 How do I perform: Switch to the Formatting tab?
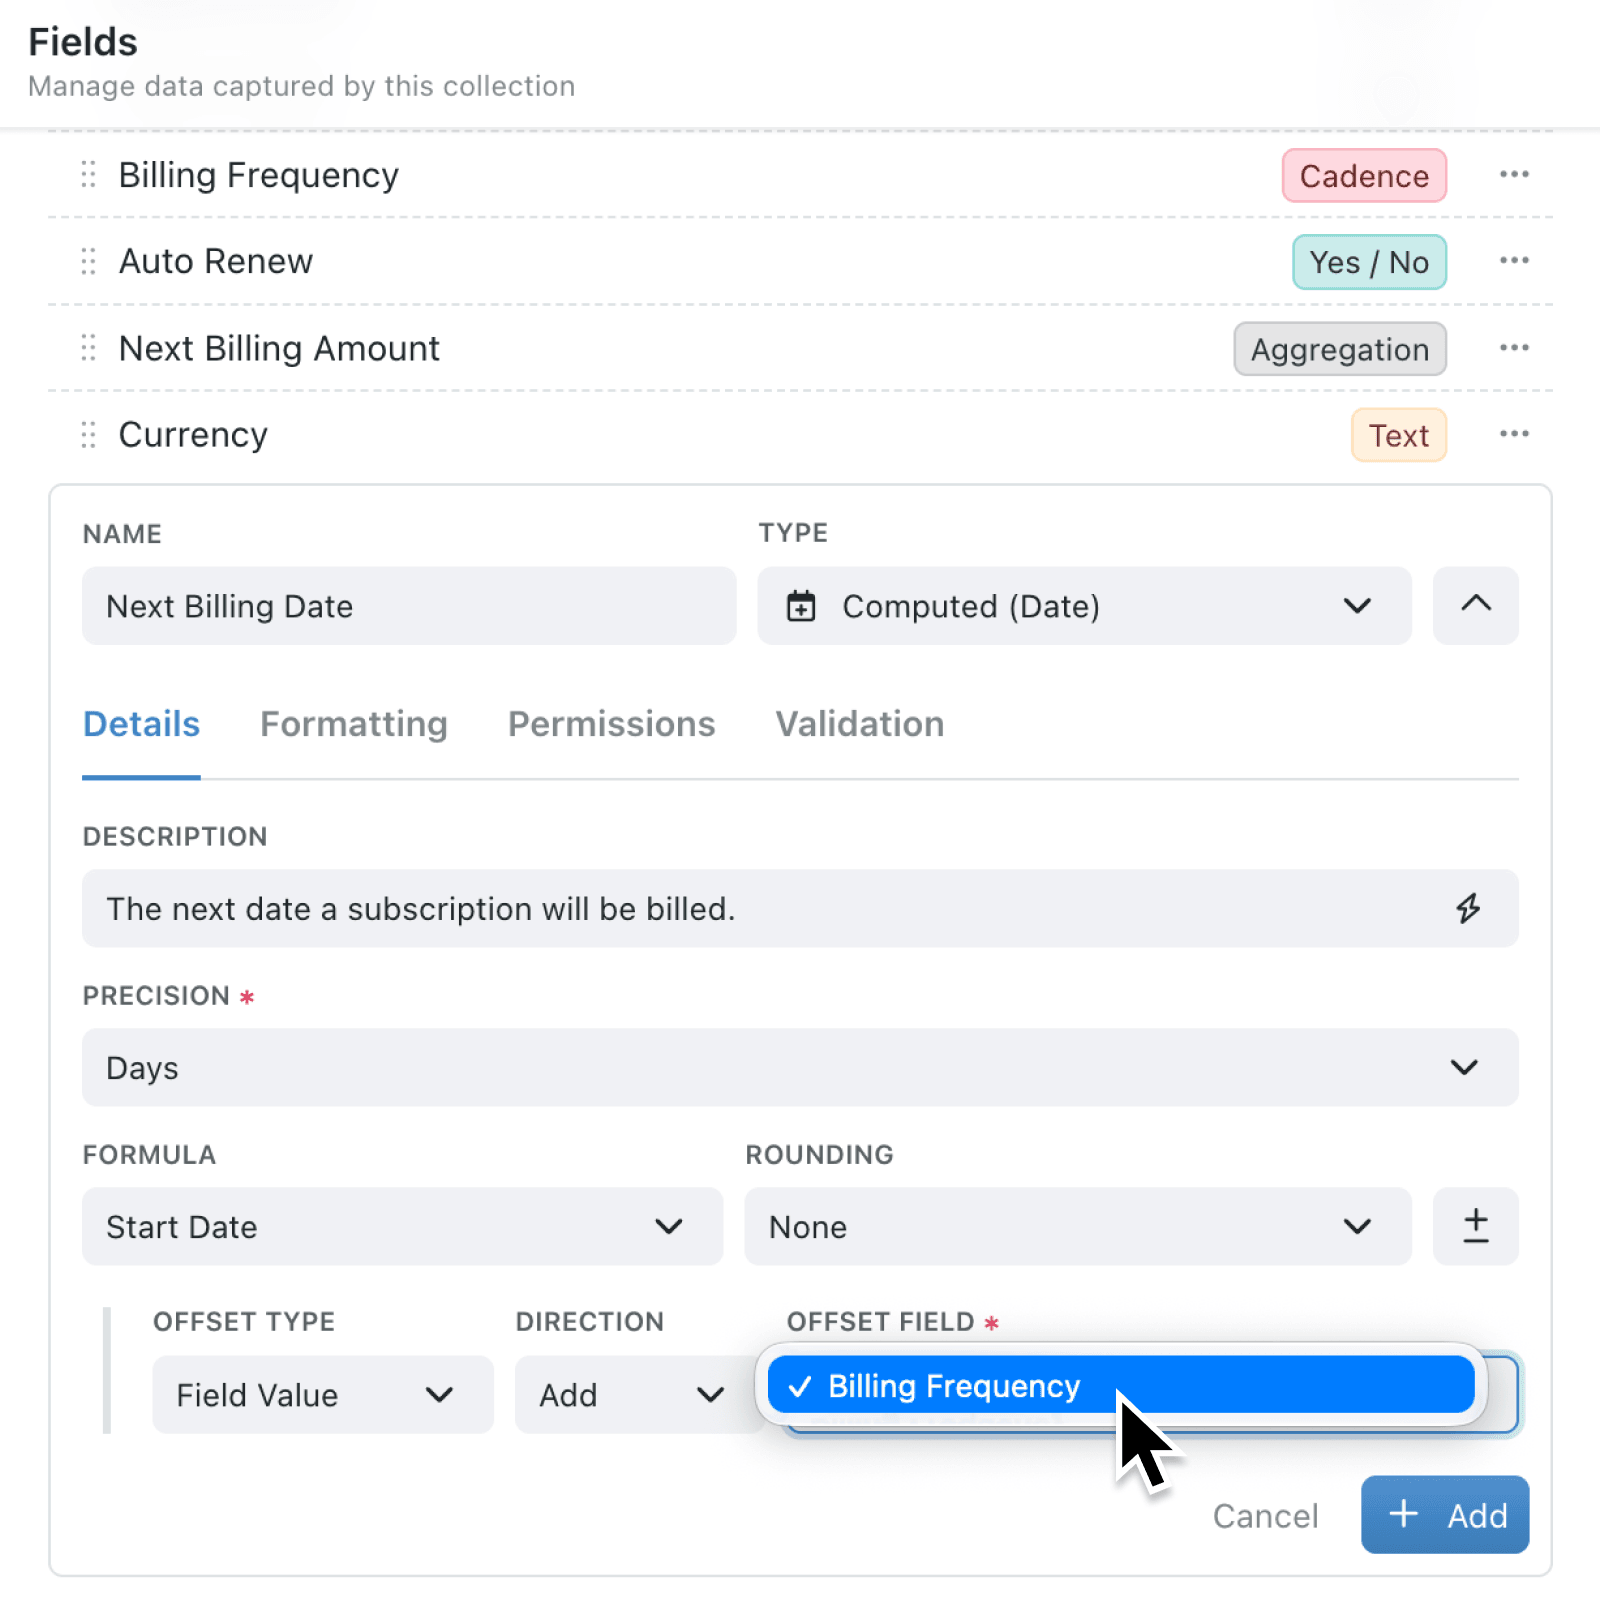click(x=353, y=723)
